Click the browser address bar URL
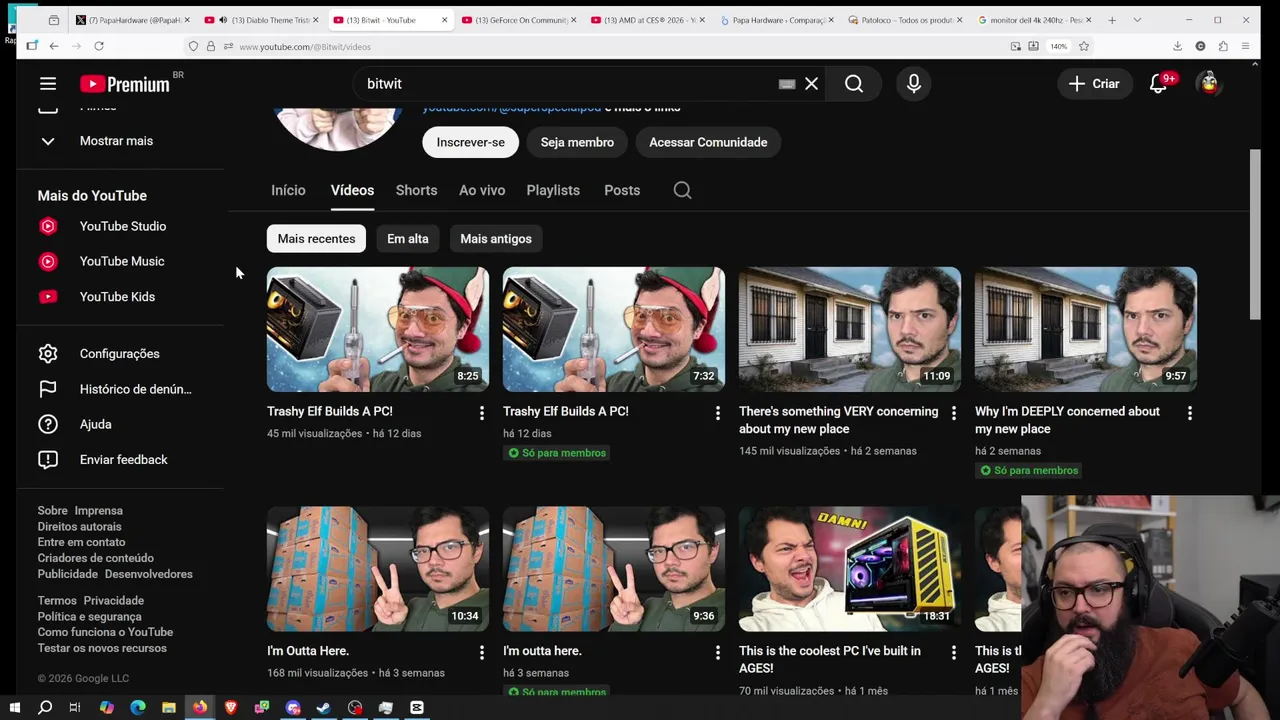 click(x=305, y=47)
